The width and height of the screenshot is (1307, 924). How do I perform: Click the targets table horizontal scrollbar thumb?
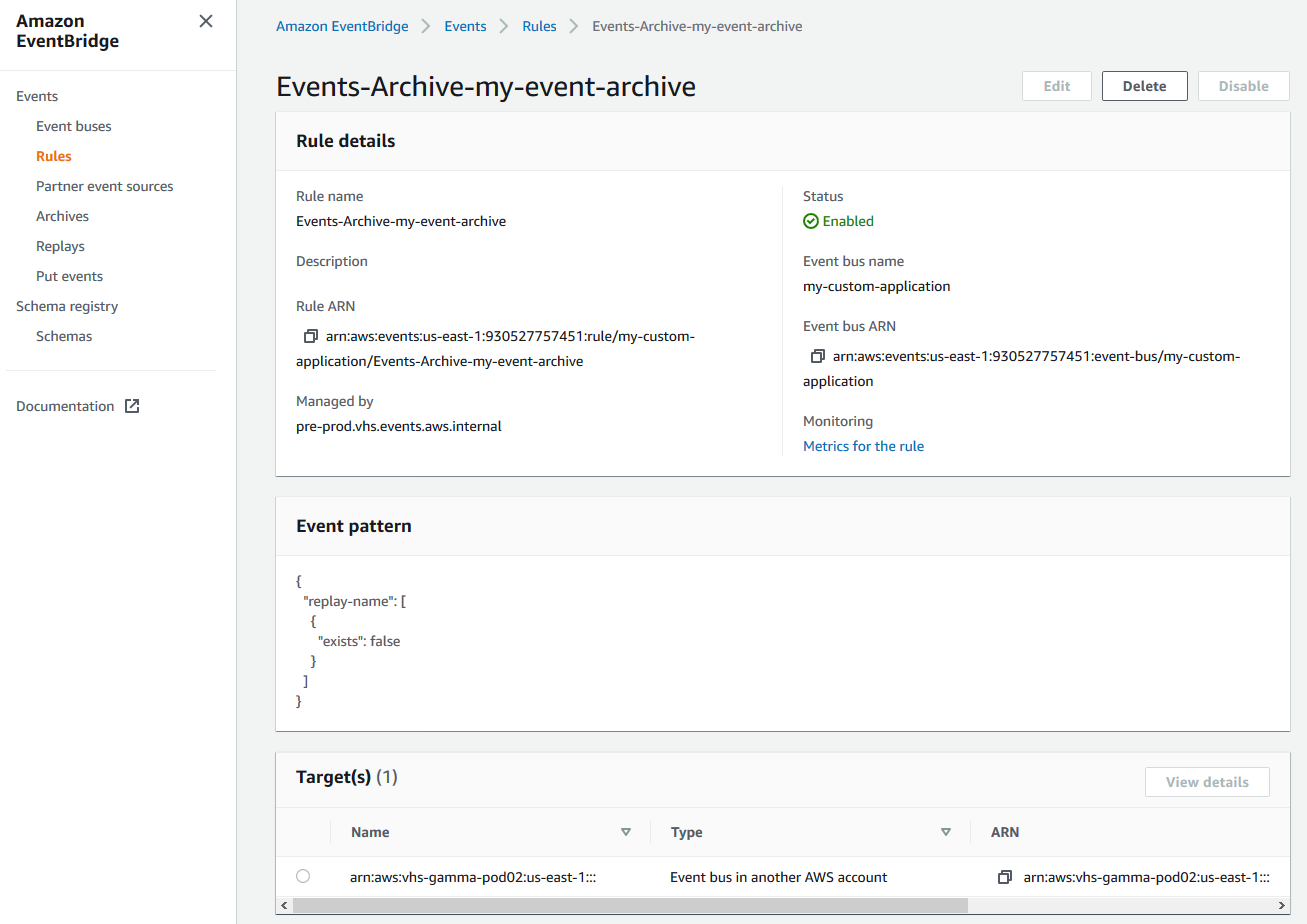click(x=631, y=905)
